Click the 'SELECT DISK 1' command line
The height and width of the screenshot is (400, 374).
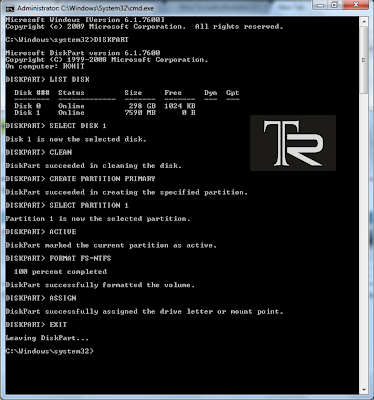(x=56, y=126)
